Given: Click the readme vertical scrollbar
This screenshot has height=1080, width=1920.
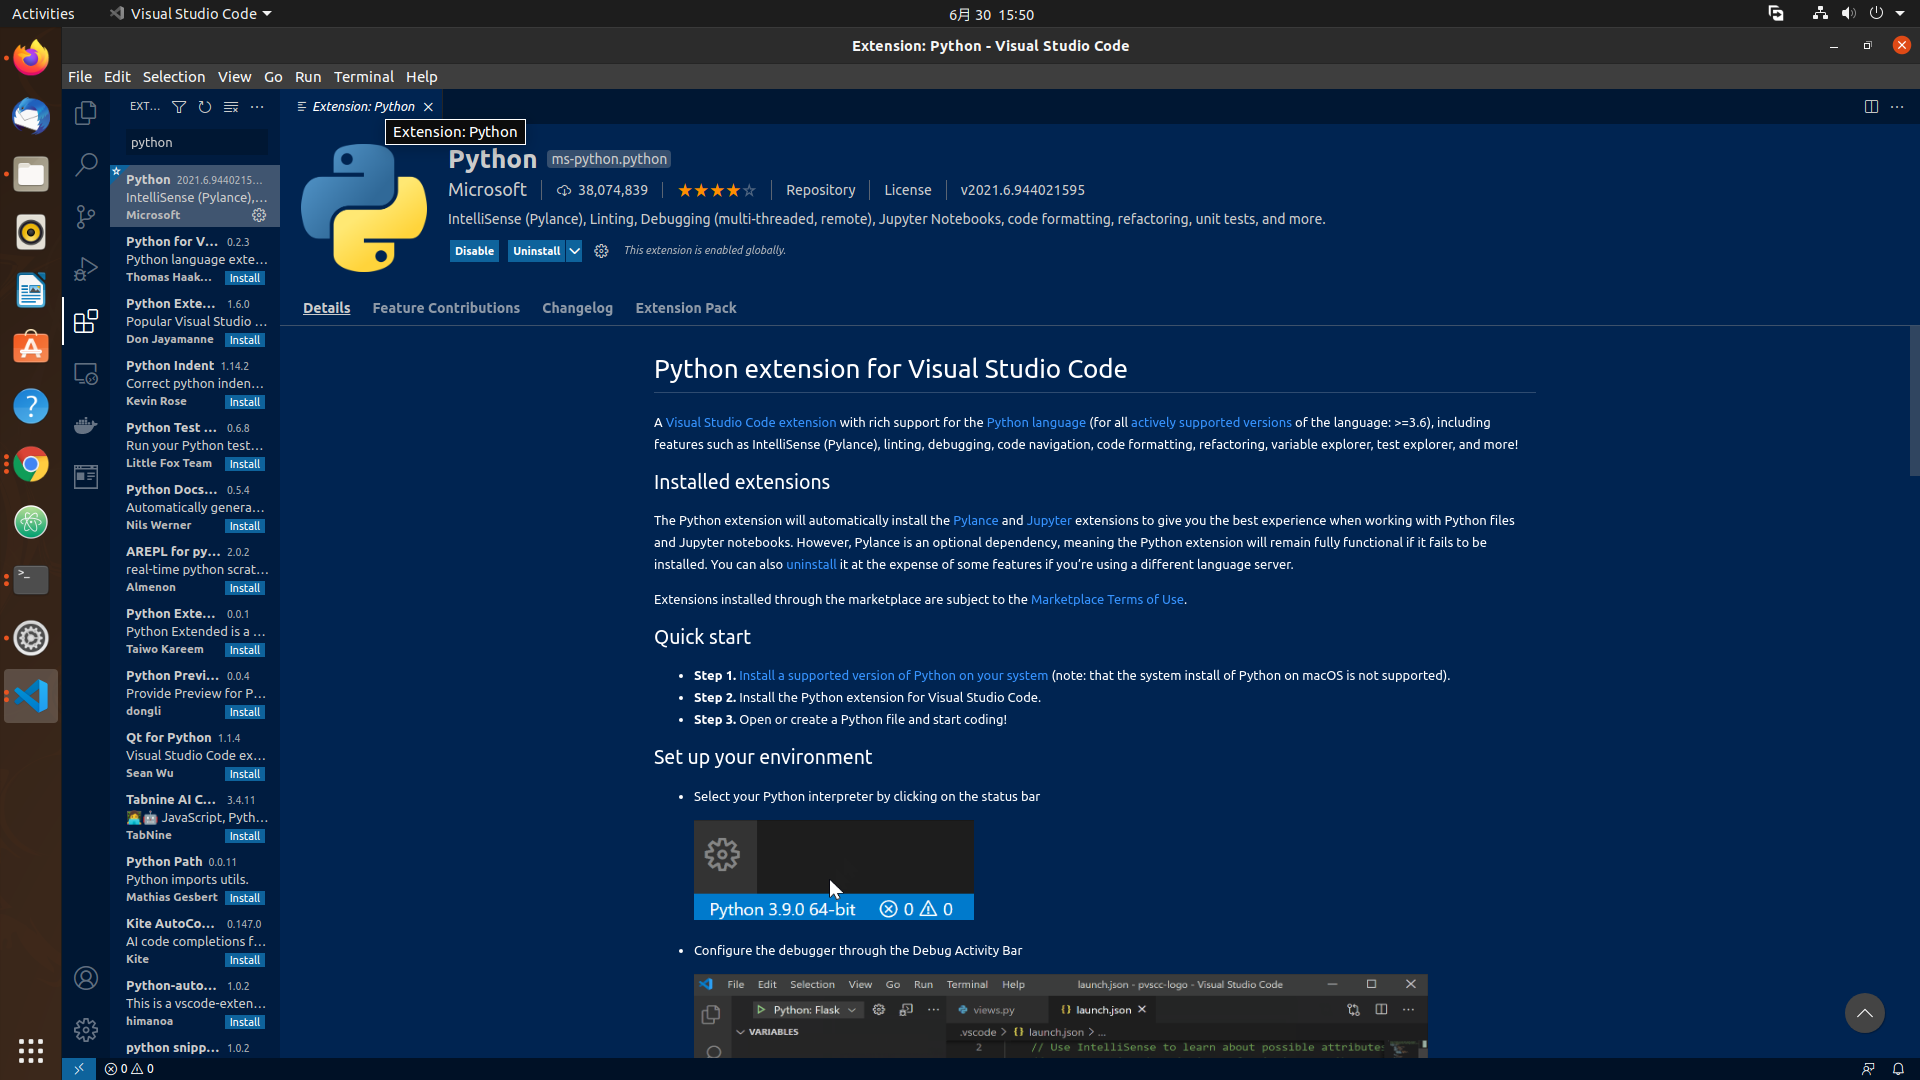Looking at the screenshot, I should click(x=1914, y=402).
